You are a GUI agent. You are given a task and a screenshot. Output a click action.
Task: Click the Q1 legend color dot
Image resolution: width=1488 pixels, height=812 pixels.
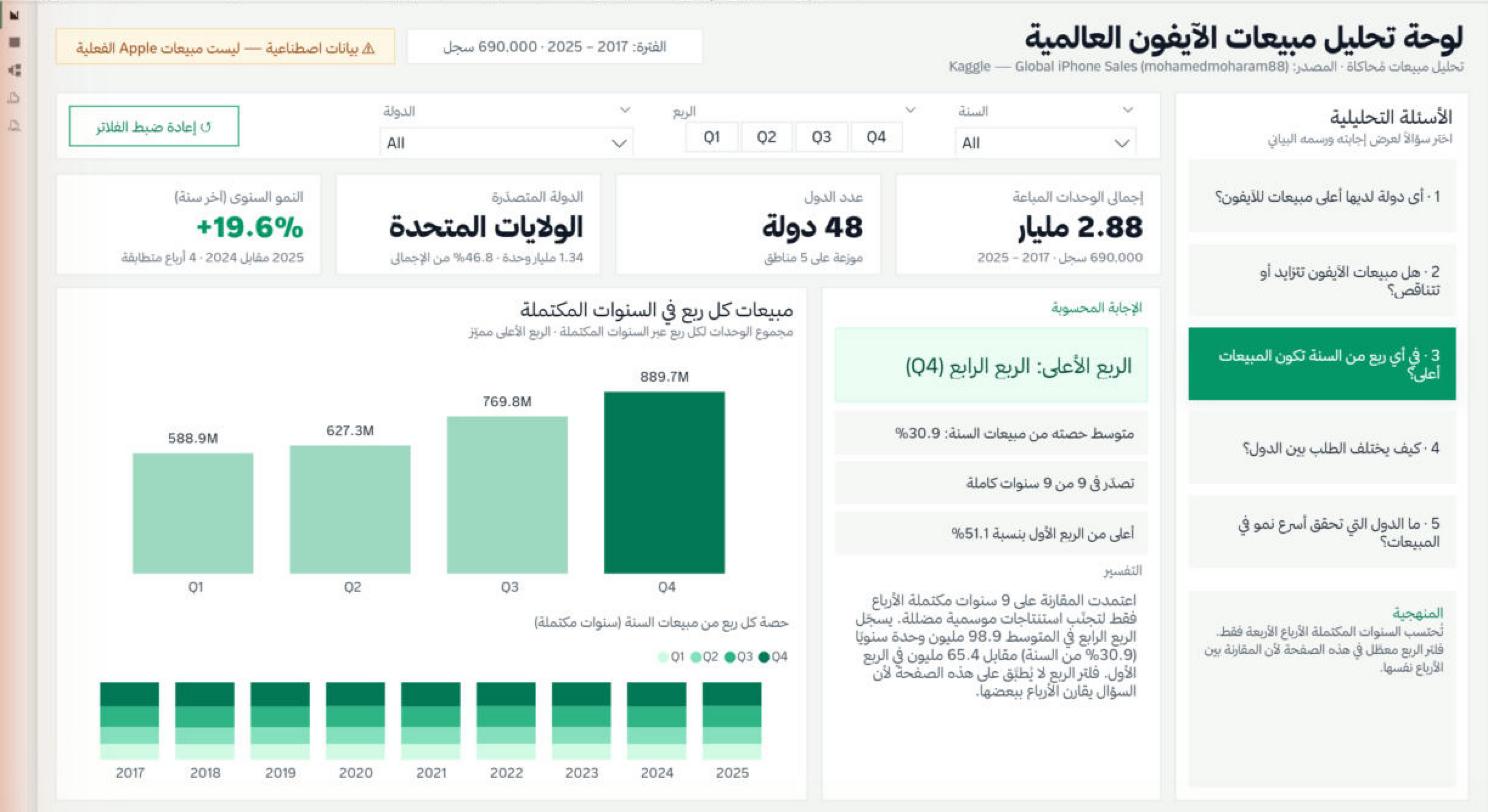[664, 657]
